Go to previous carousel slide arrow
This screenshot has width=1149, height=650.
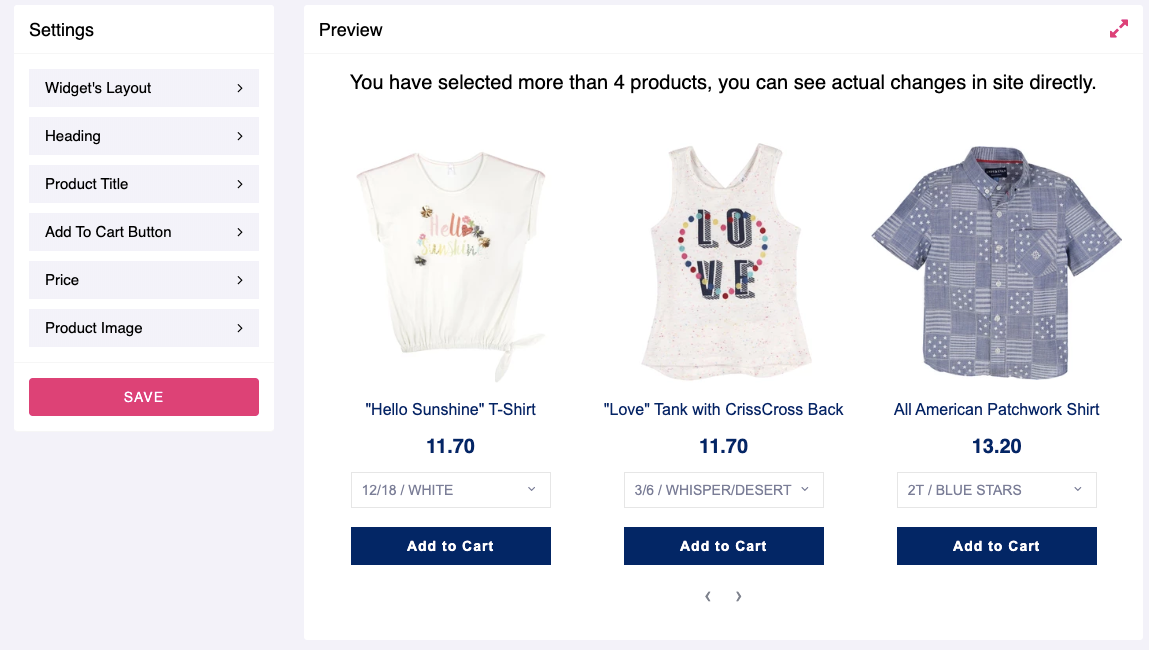pyautogui.click(x=708, y=597)
